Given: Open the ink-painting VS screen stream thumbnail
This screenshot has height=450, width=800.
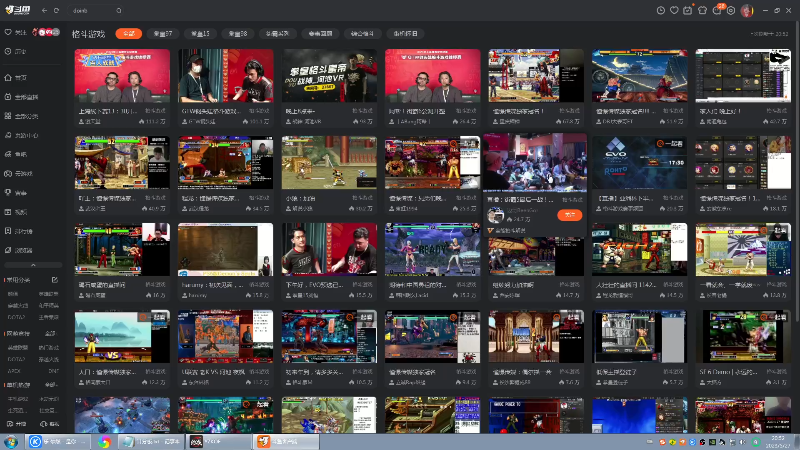Looking at the screenshot, I should [x=122, y=337].
